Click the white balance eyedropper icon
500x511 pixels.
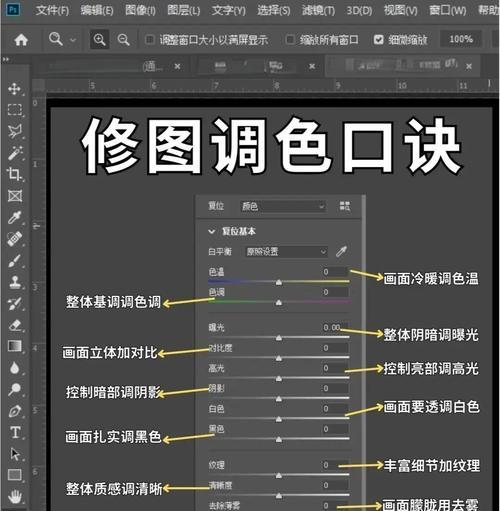click(341, 251)
